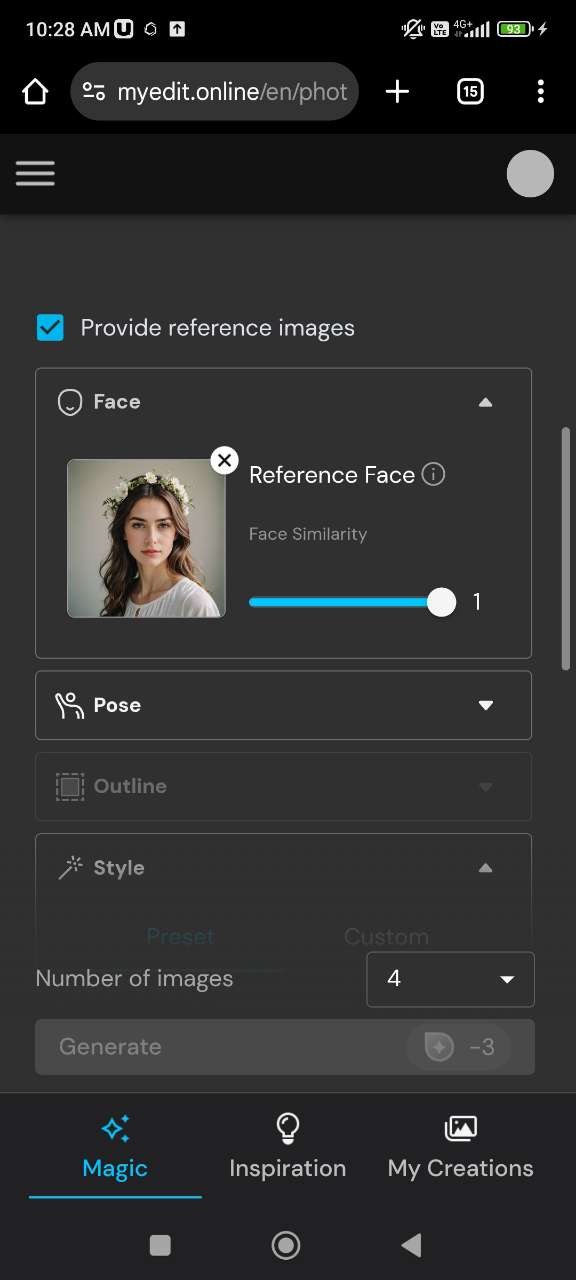Click the credits coin icon on Generate
The height and width of the screenshot is (1280, 576).
coord(440,1046)
